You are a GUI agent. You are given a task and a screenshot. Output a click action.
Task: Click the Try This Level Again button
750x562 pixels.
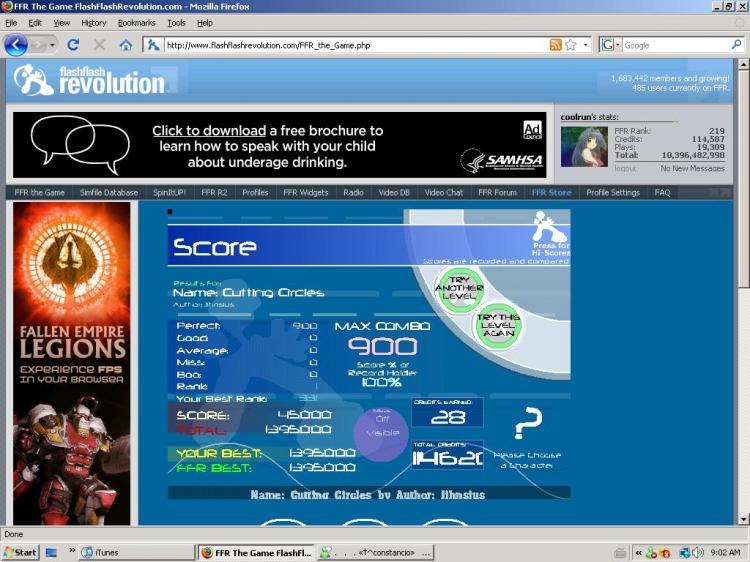498,325
